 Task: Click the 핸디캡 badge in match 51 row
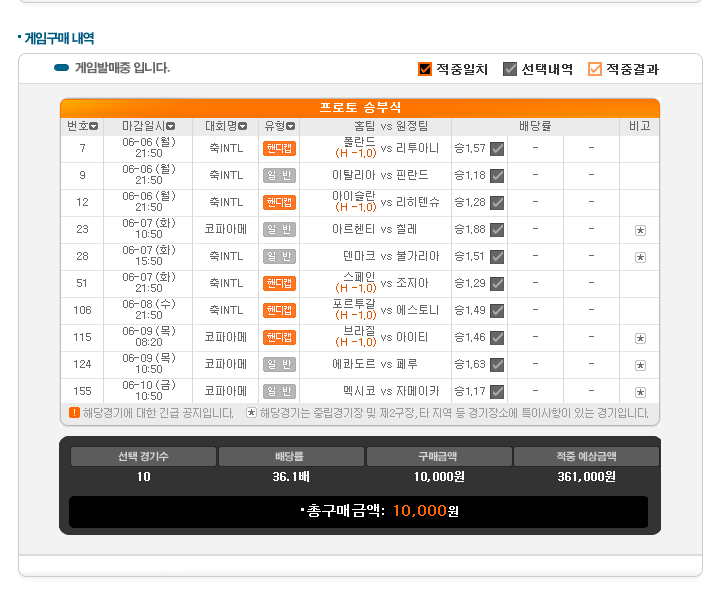click(279, 284)
